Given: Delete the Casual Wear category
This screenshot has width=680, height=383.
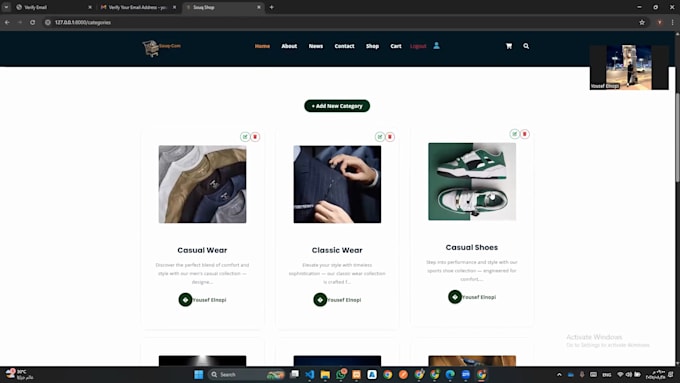Looking at the screenshot, I should 255,137.
